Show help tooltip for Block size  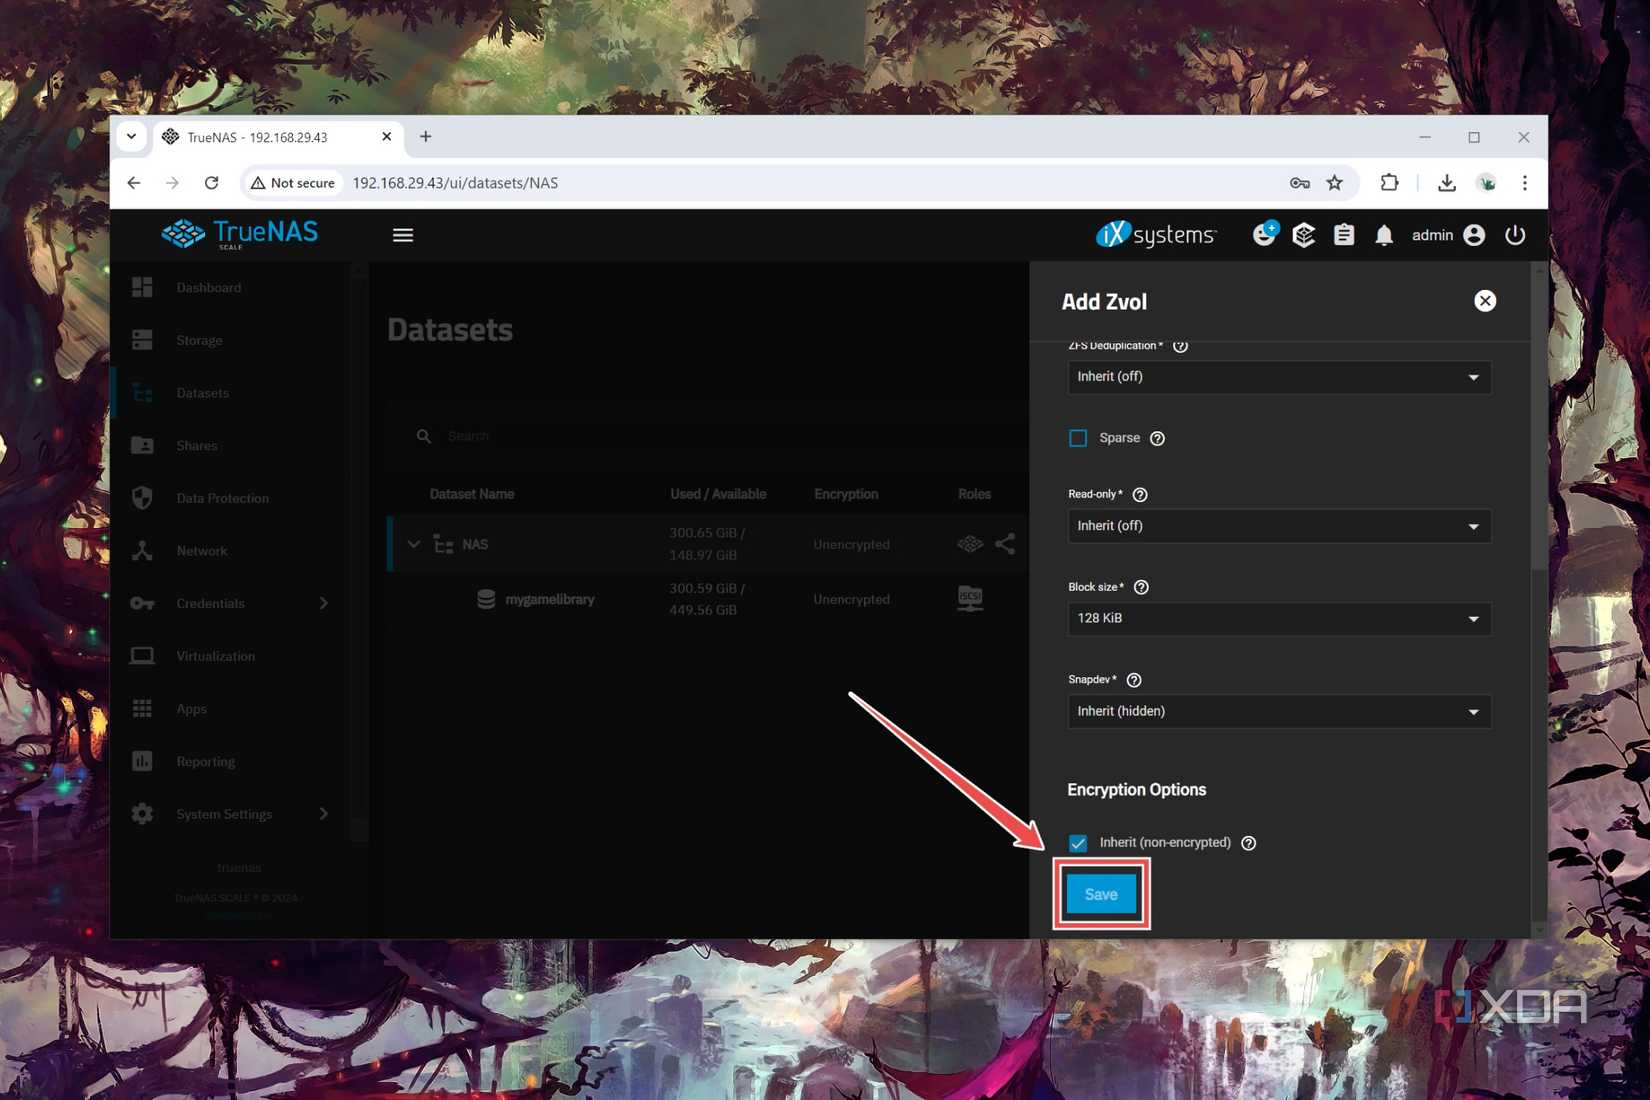pos(1141,587)
